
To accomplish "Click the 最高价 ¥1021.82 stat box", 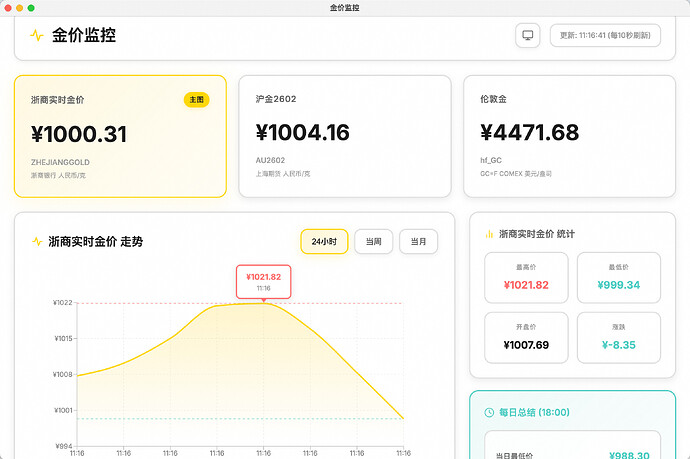I will (526, 277).
